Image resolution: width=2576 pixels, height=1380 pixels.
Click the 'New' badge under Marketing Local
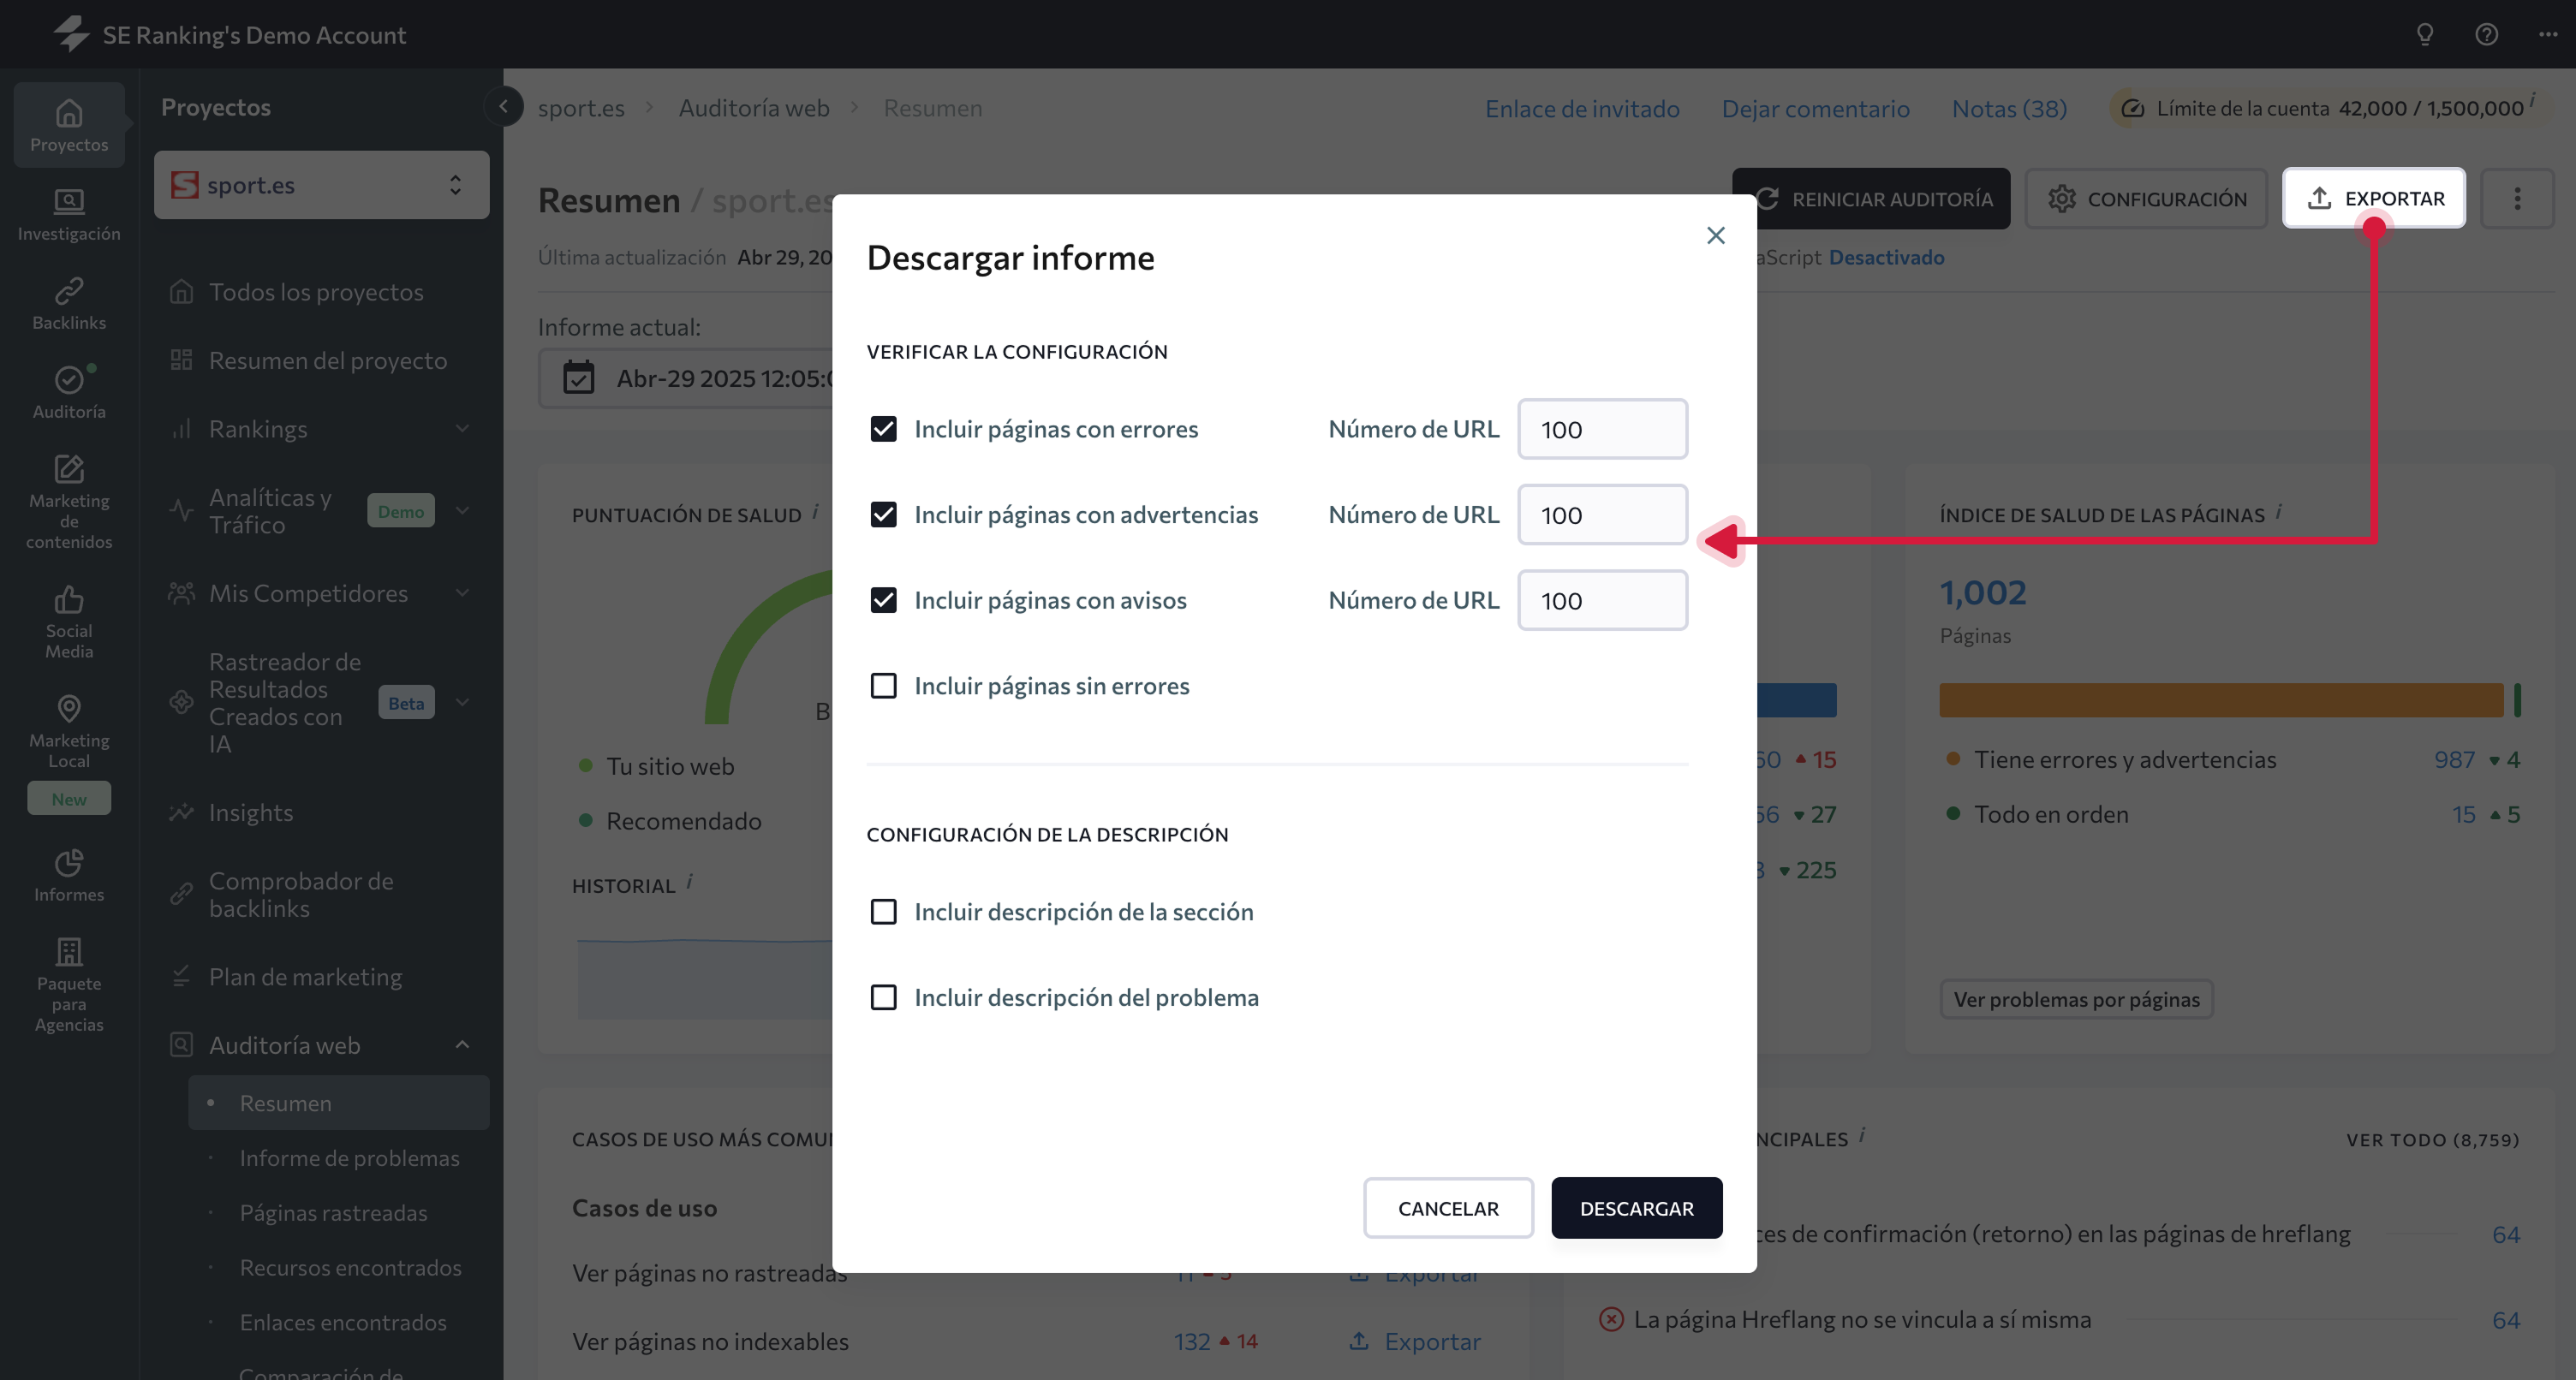click(x=69, y=799)
